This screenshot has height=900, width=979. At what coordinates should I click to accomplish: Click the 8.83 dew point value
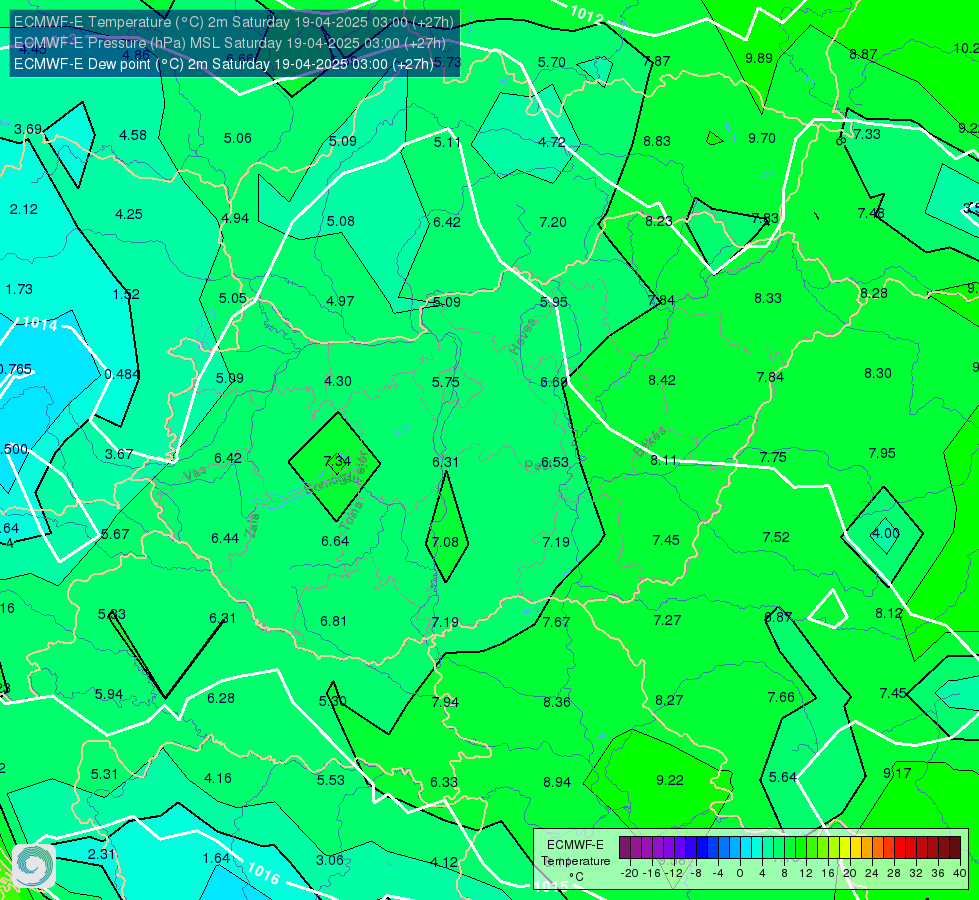point(657,141)
